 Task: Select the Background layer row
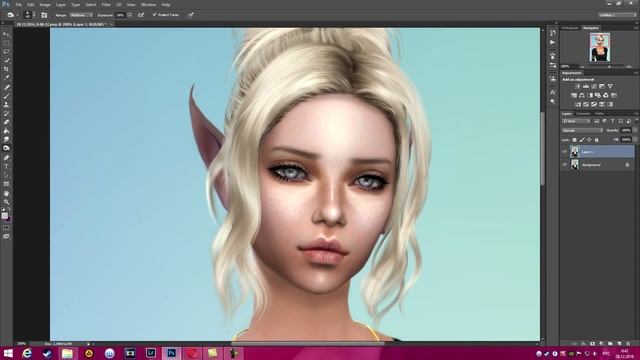click(x=598, y=165)
